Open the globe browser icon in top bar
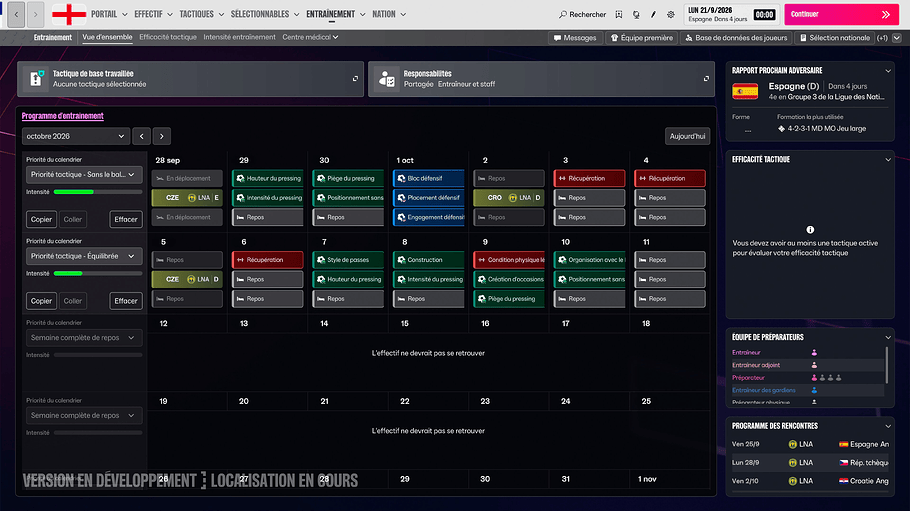Image resolution: width=910 pixels, height=511 pixels. (636, 15)
